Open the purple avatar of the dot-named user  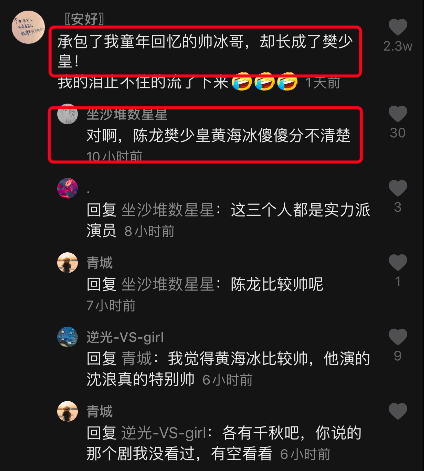pos(68,188)
